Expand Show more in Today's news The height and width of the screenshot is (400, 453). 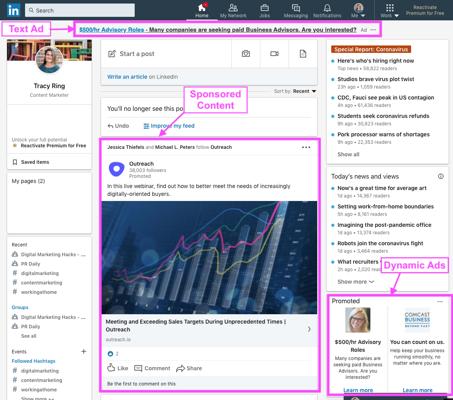[355, 282]
